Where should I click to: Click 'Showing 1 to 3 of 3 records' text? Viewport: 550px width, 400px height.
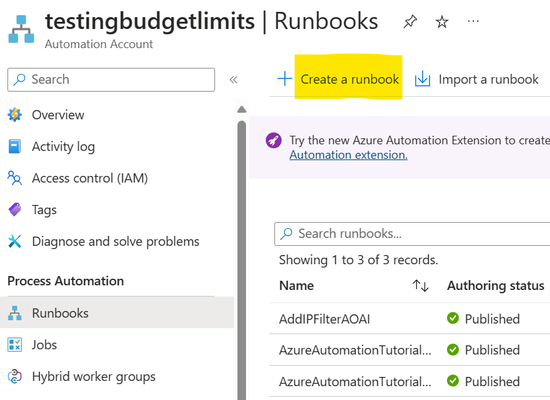pos(358,260)
